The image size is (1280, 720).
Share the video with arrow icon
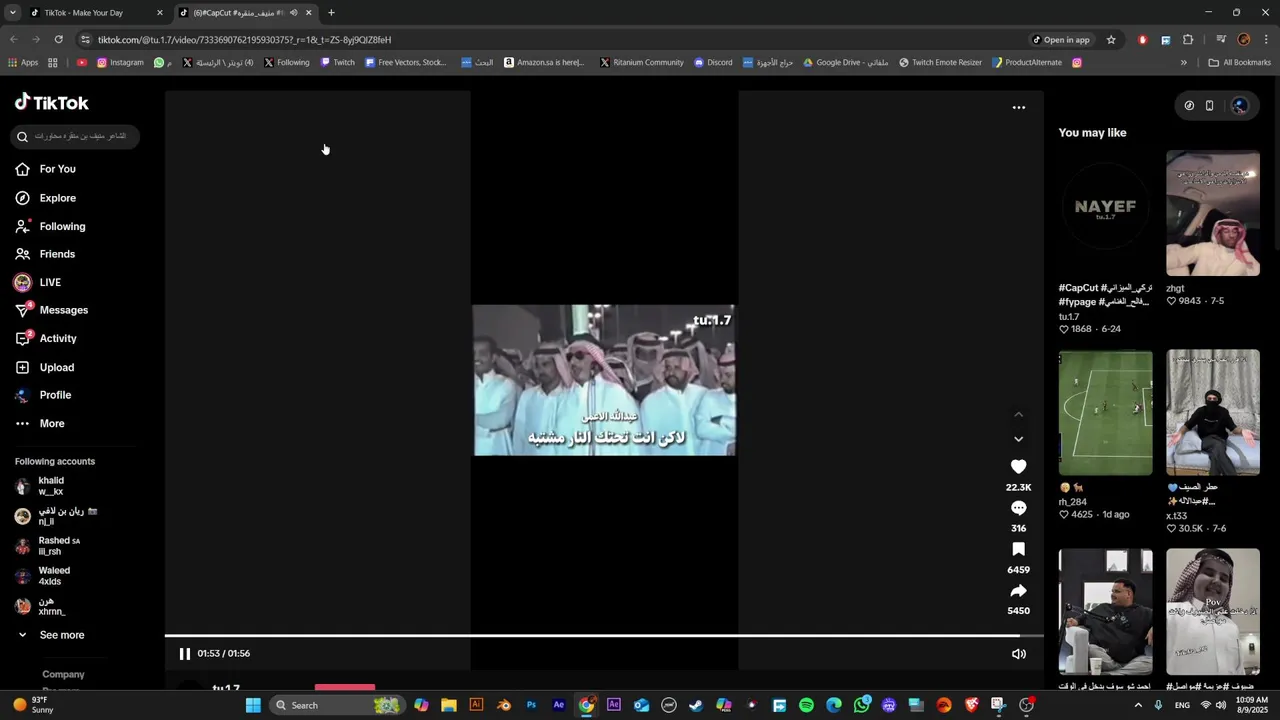pyautogui.click(x=1018, y=590)
